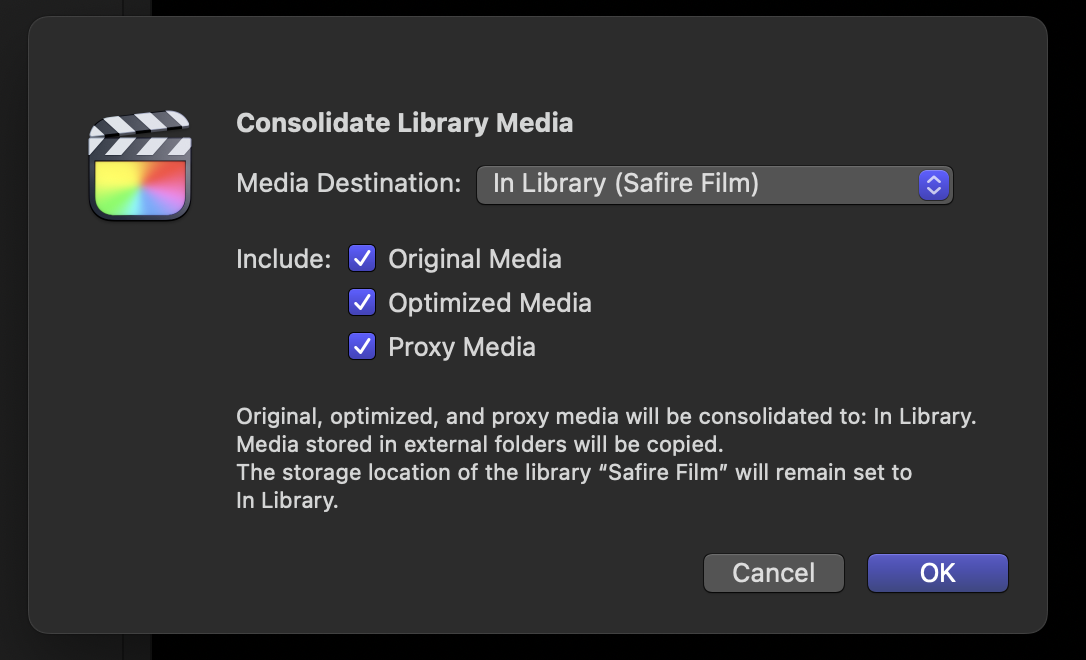Viewport: 1086px width, 660px height.
Task: Click the 'Media stored in external folders' text line
Action: (479, 444)
